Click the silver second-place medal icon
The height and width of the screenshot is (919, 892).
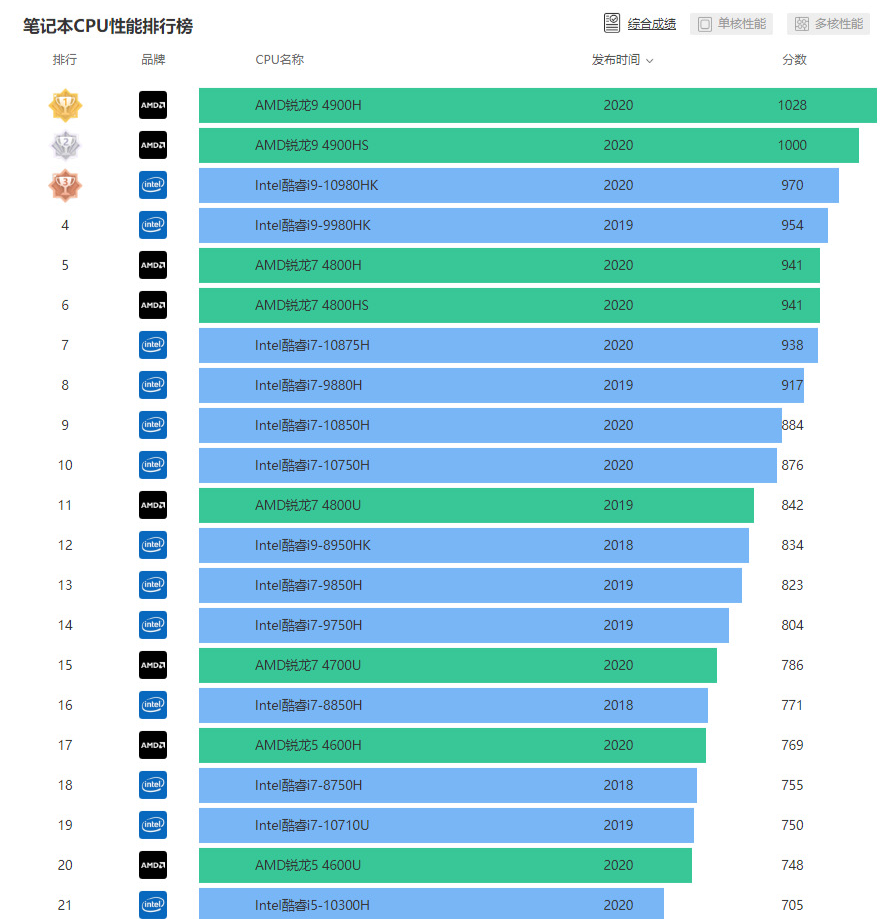coord(65,145)
